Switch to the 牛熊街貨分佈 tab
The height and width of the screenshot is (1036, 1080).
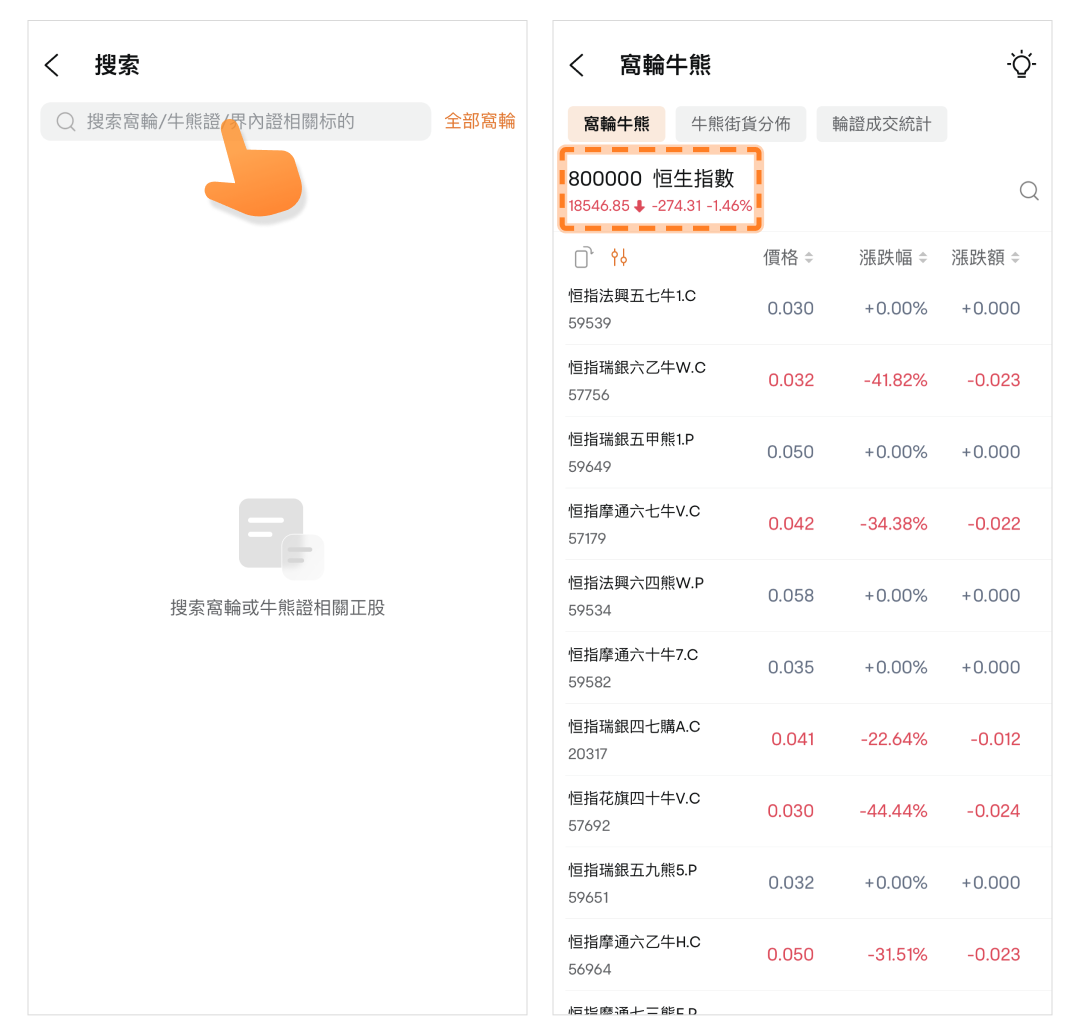coord(740,124)
